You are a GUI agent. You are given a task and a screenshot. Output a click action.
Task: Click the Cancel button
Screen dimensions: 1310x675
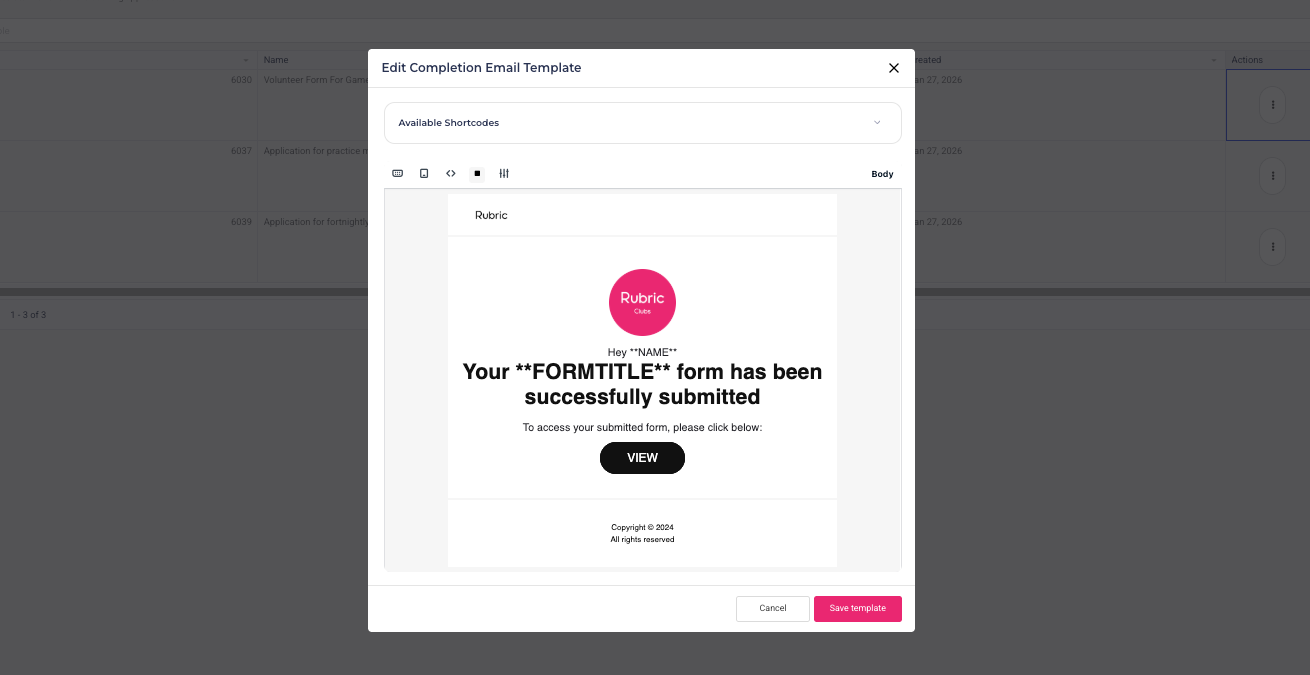(772, 608)
